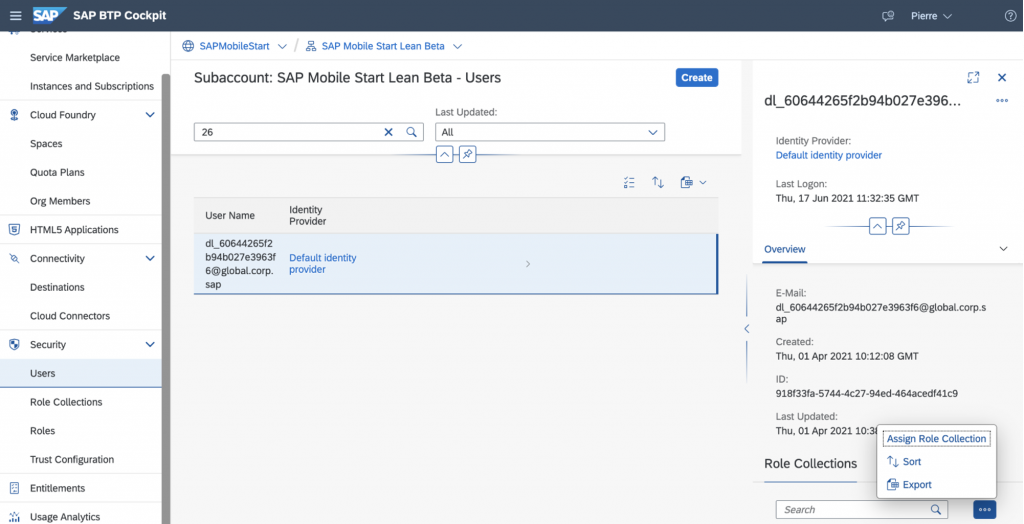Click SAP Mobile Start Lean Beta breadcrumb

click(x=383, y=46)
